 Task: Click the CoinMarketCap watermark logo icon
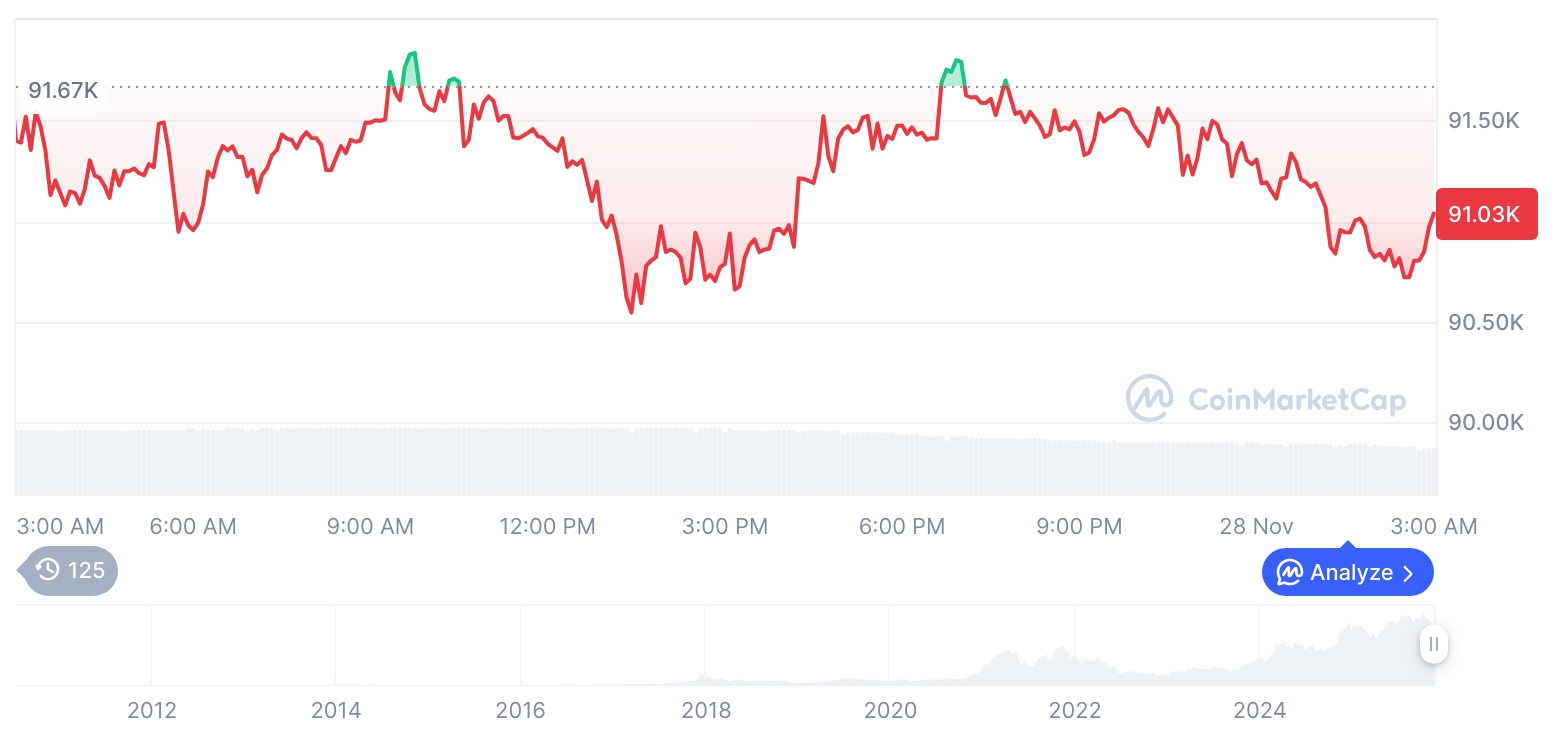pos(1150,398)
